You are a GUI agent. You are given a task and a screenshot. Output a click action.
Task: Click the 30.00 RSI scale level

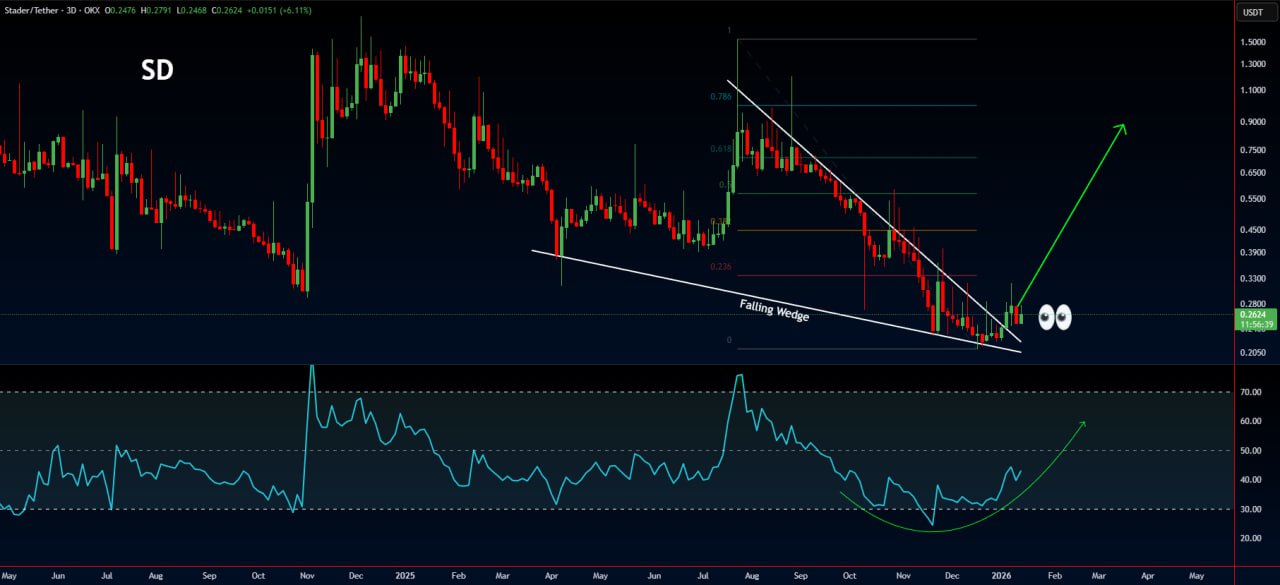[x=1251, y=509]
